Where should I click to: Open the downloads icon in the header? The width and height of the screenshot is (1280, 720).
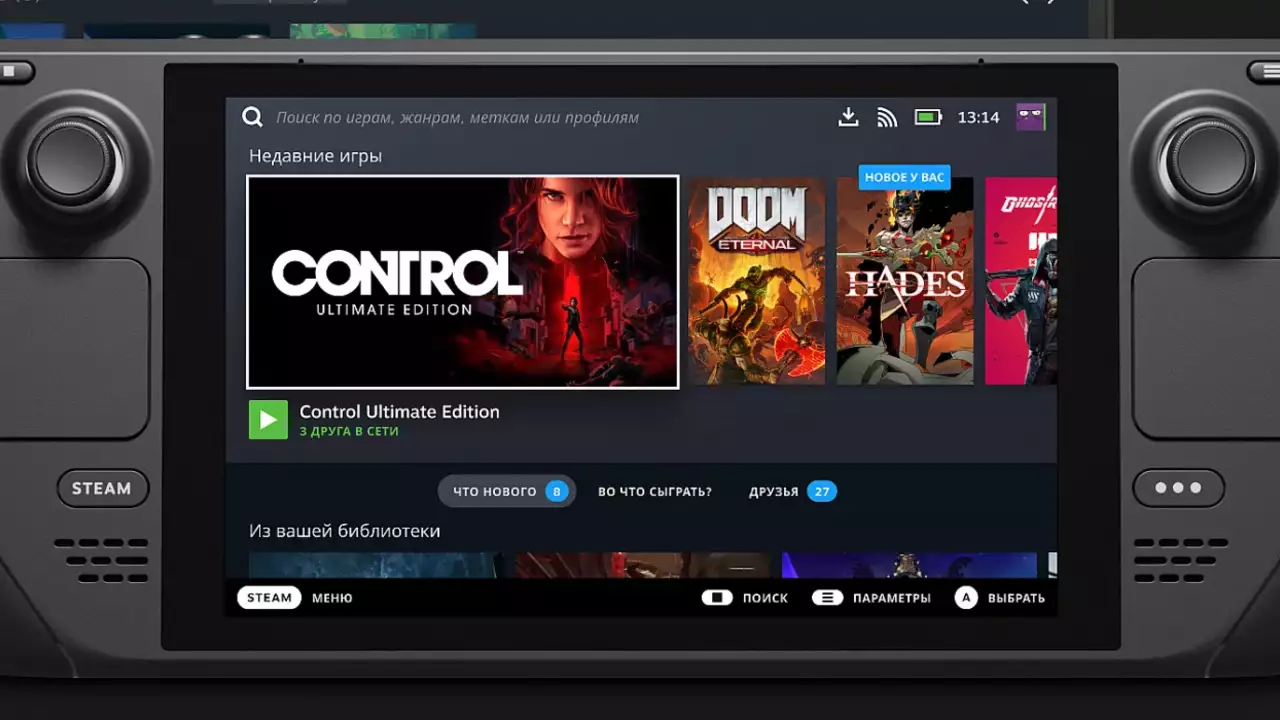(848, 117)
